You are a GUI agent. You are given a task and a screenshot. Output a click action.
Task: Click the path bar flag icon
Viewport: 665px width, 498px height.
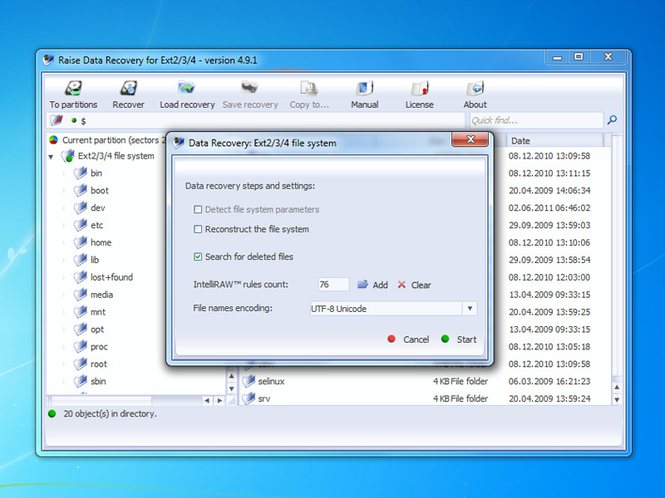57,120
